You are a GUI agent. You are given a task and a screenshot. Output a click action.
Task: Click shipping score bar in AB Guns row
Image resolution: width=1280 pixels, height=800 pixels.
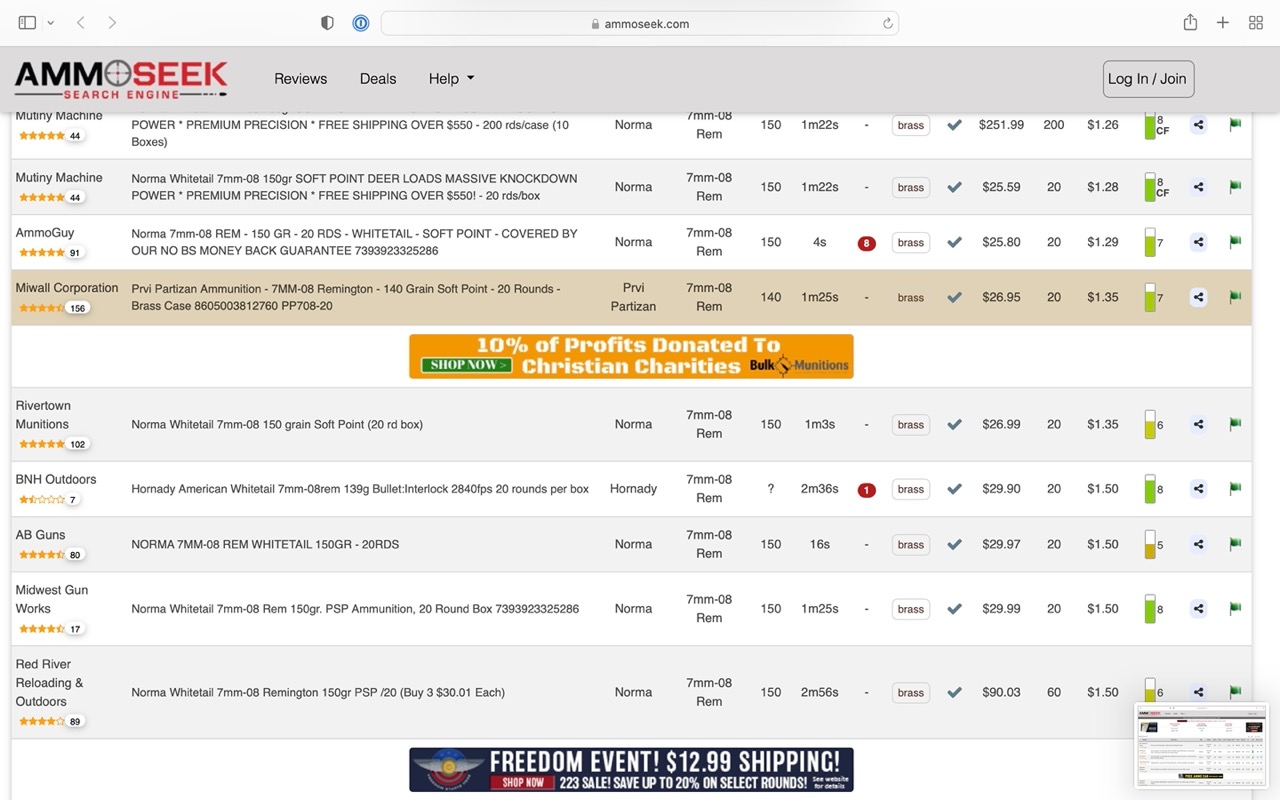tap(1150, 544)
